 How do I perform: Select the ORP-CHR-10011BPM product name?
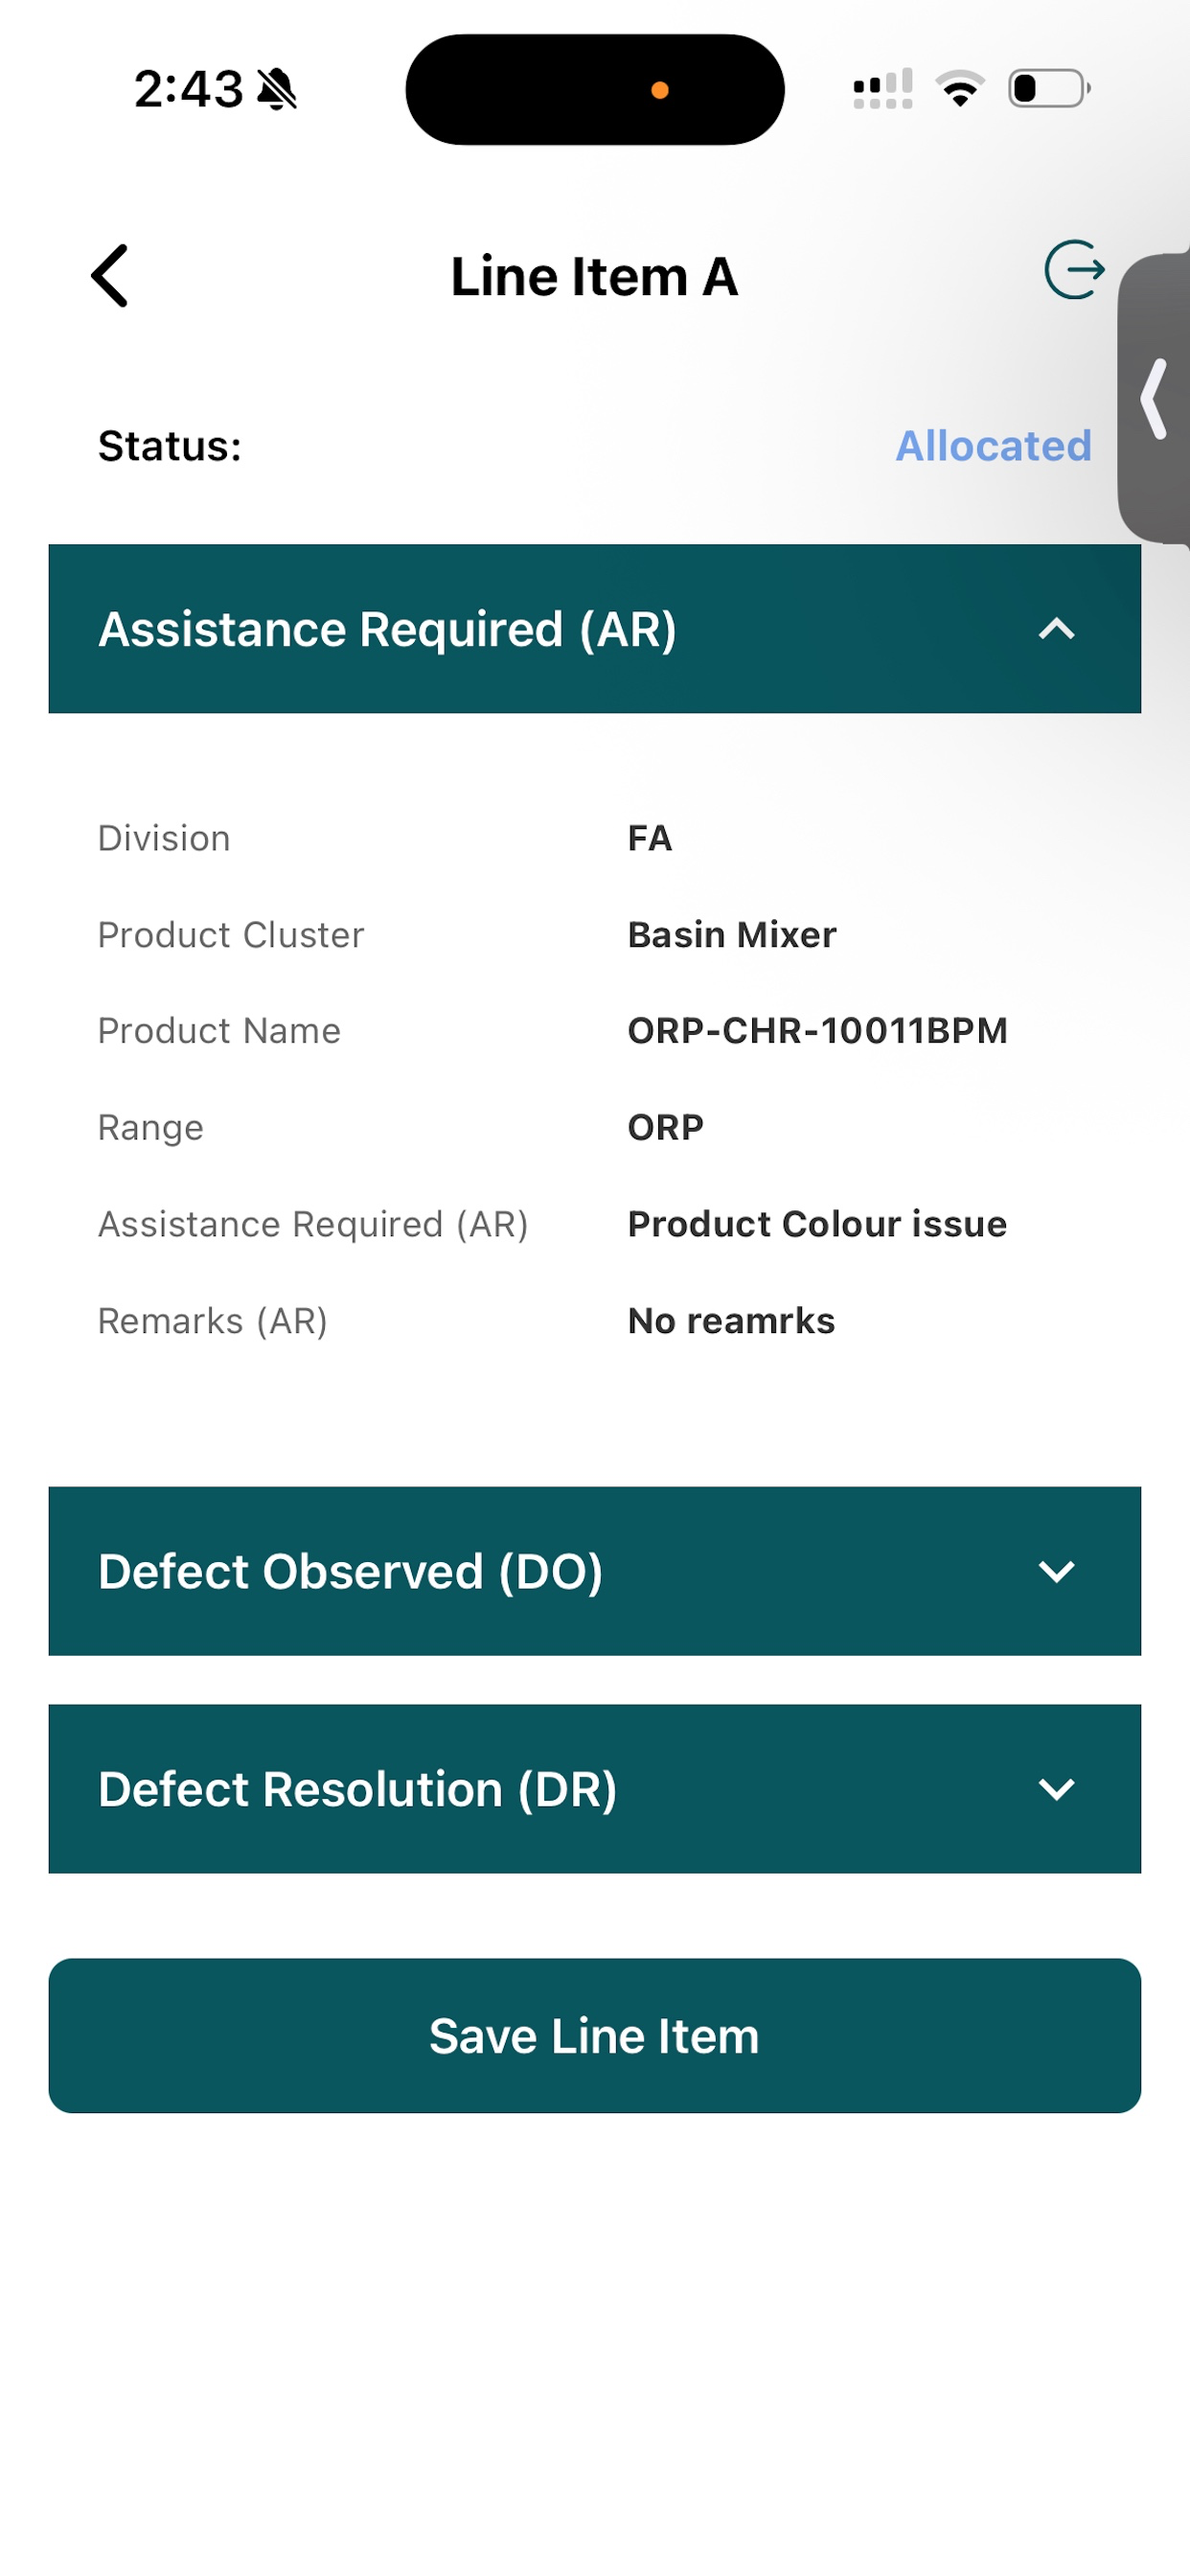817,1031
